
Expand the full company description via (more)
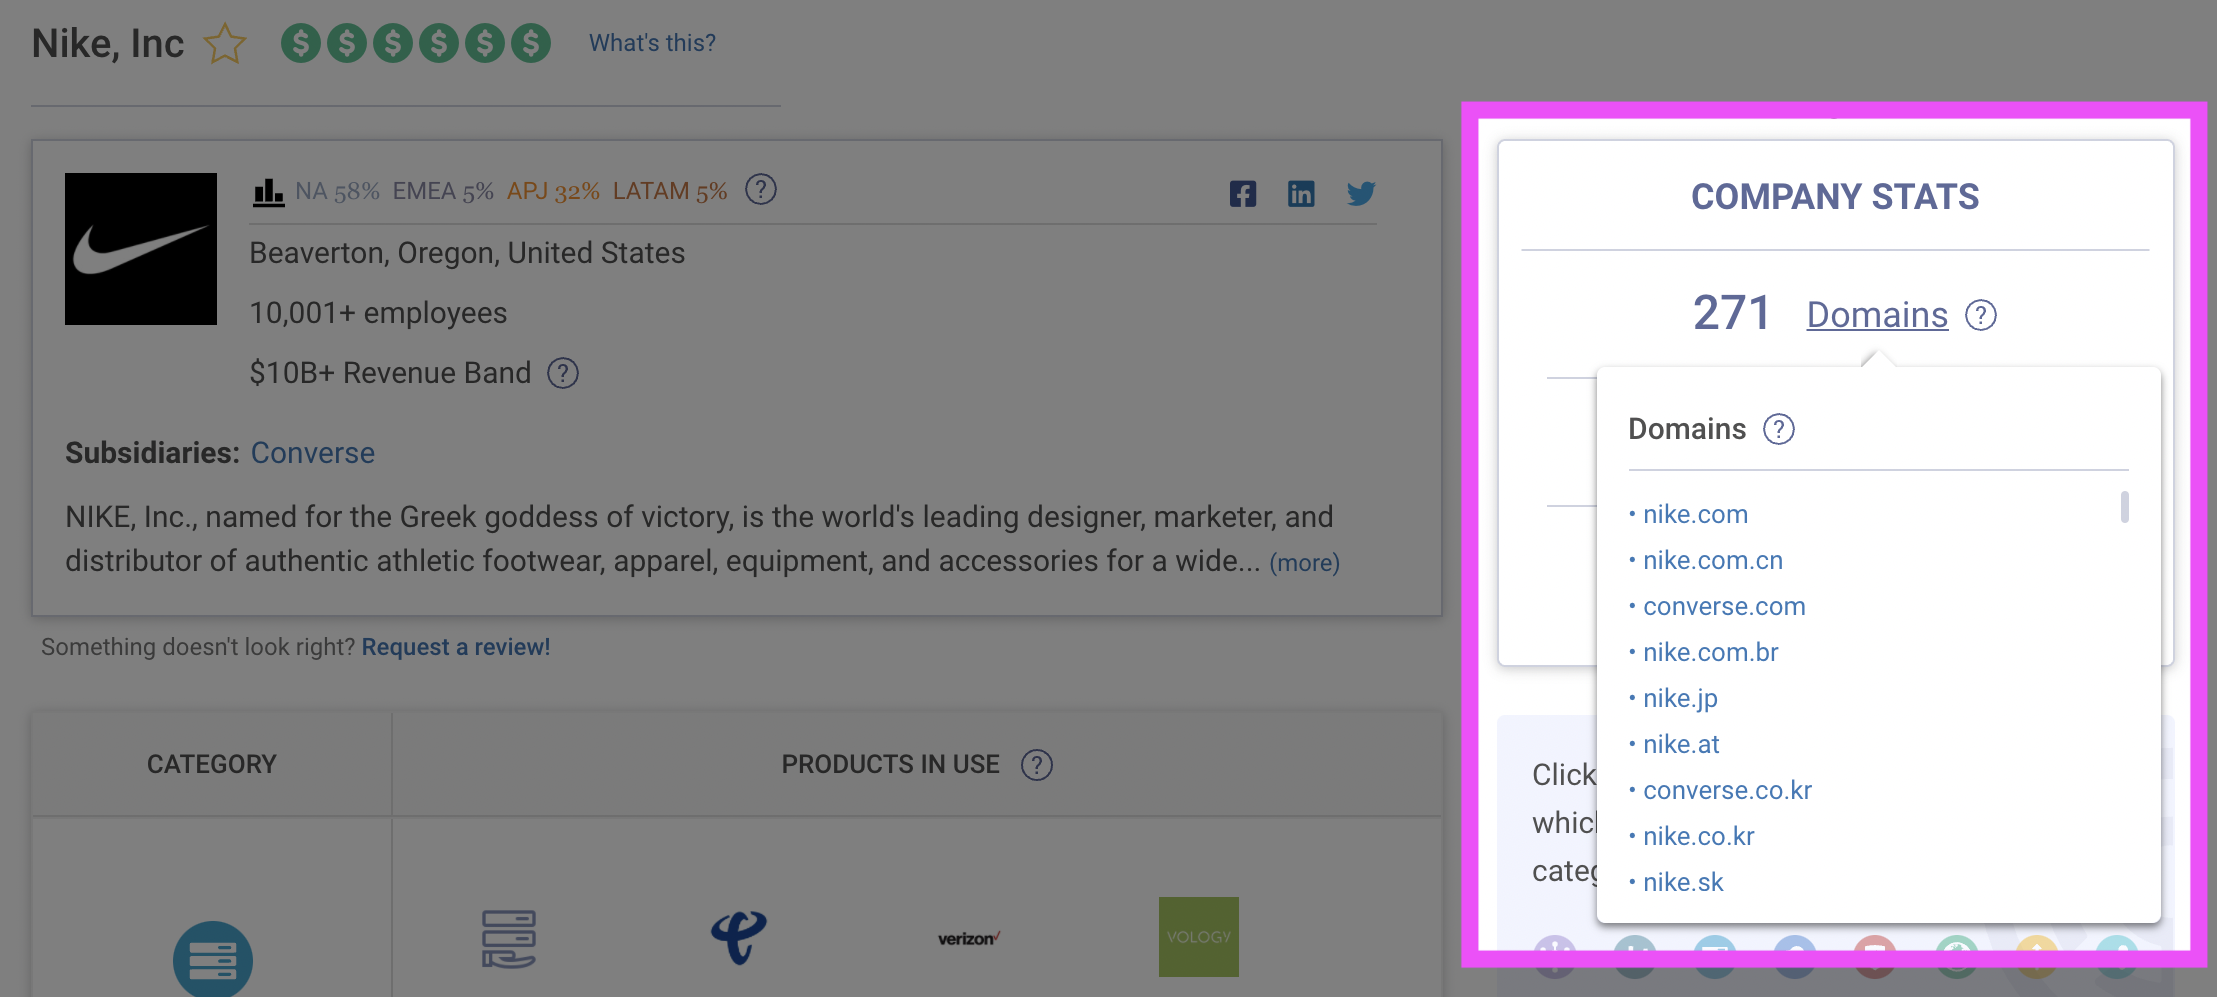click(1303, 562)
